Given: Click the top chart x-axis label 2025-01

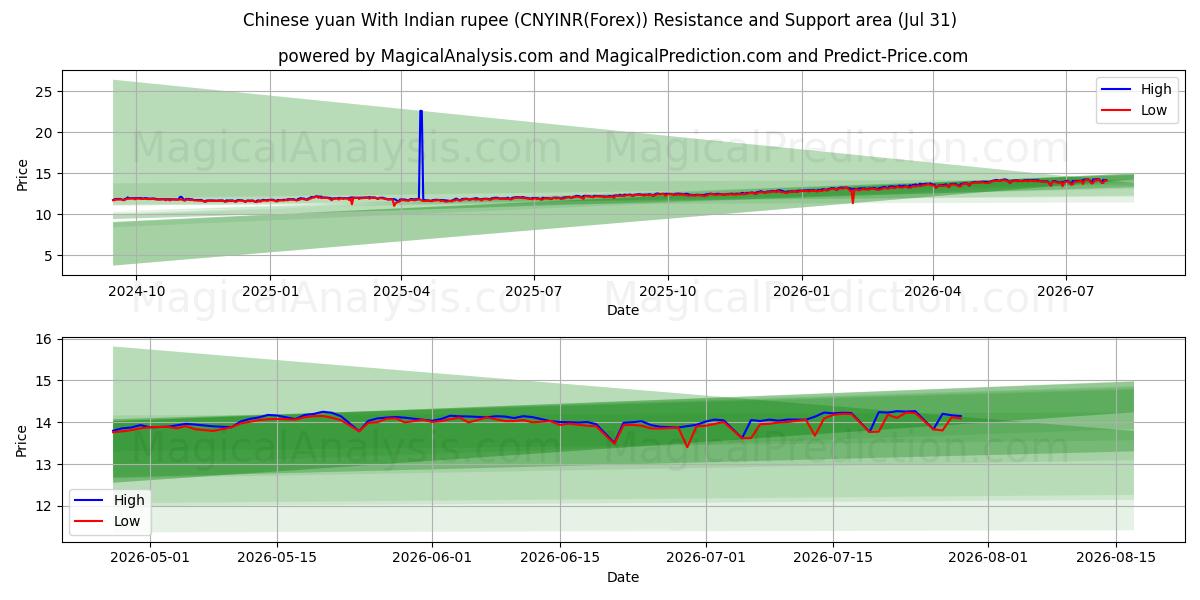Looking at the screenshot, I should point(270,291).
